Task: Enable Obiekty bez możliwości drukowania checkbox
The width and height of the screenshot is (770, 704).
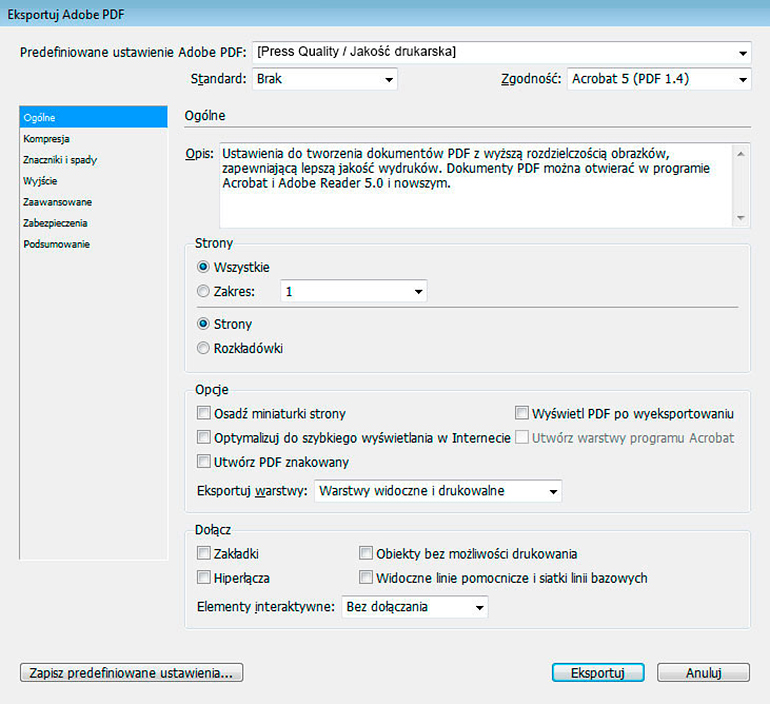Action: pyautogui.click(x=365, y=553)
